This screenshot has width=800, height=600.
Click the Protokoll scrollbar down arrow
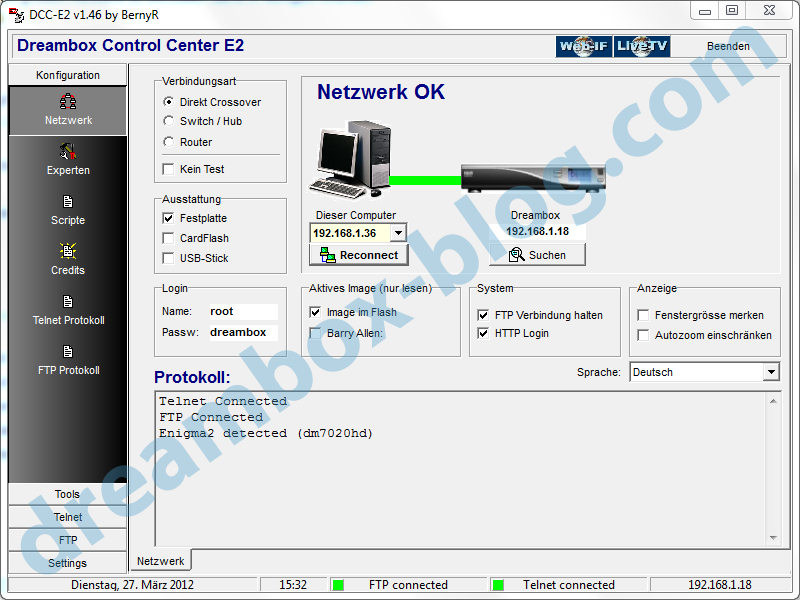point(773,538)
